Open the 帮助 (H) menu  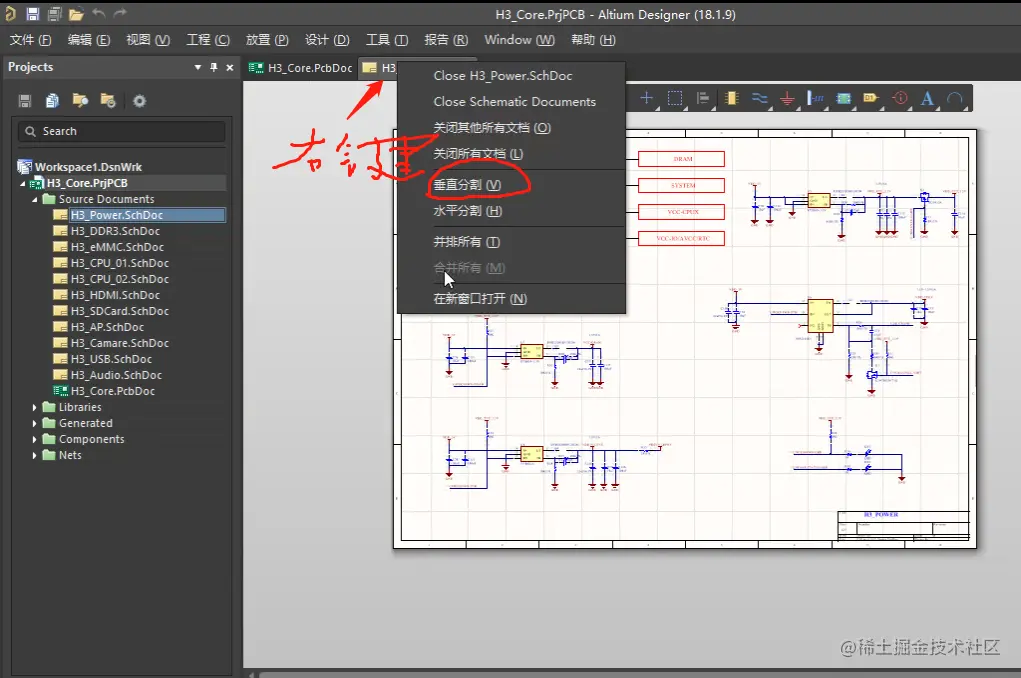[x=593, y=40]
